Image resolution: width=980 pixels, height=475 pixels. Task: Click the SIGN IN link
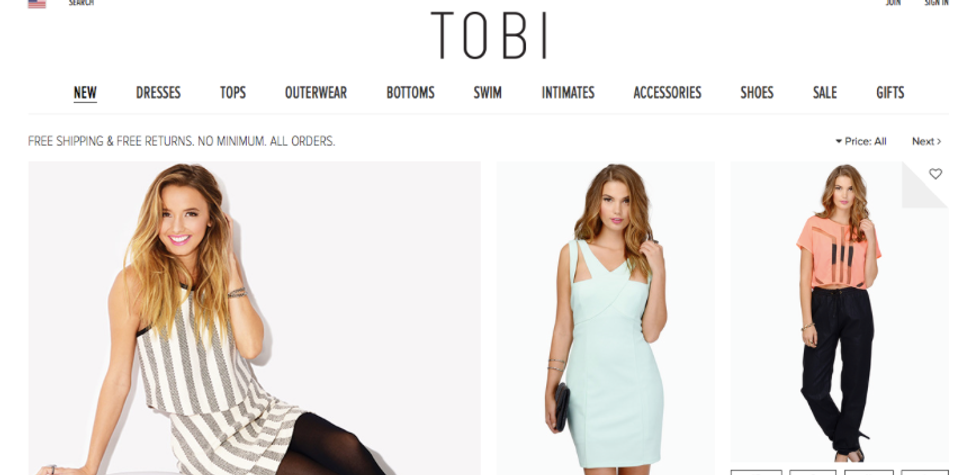coord(936,2)
